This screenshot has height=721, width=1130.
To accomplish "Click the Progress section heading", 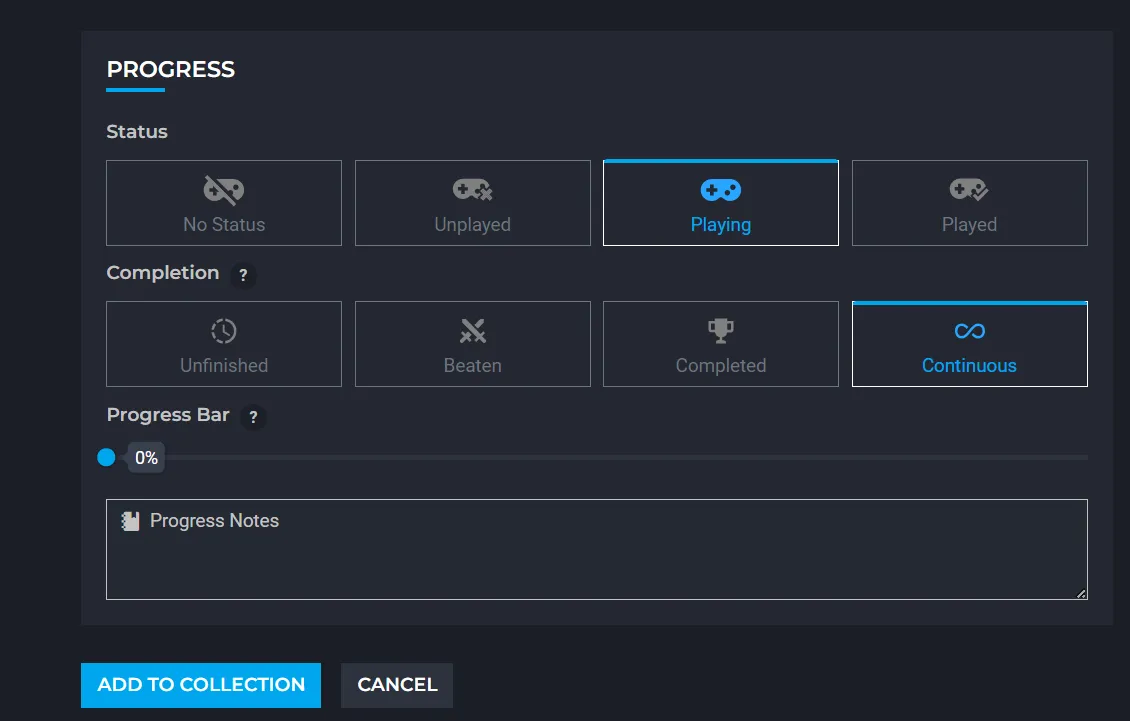I will [x=170, y=70].
